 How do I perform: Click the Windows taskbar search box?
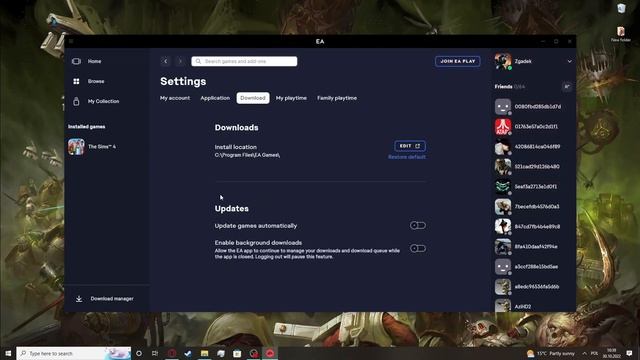coord(74,353)
